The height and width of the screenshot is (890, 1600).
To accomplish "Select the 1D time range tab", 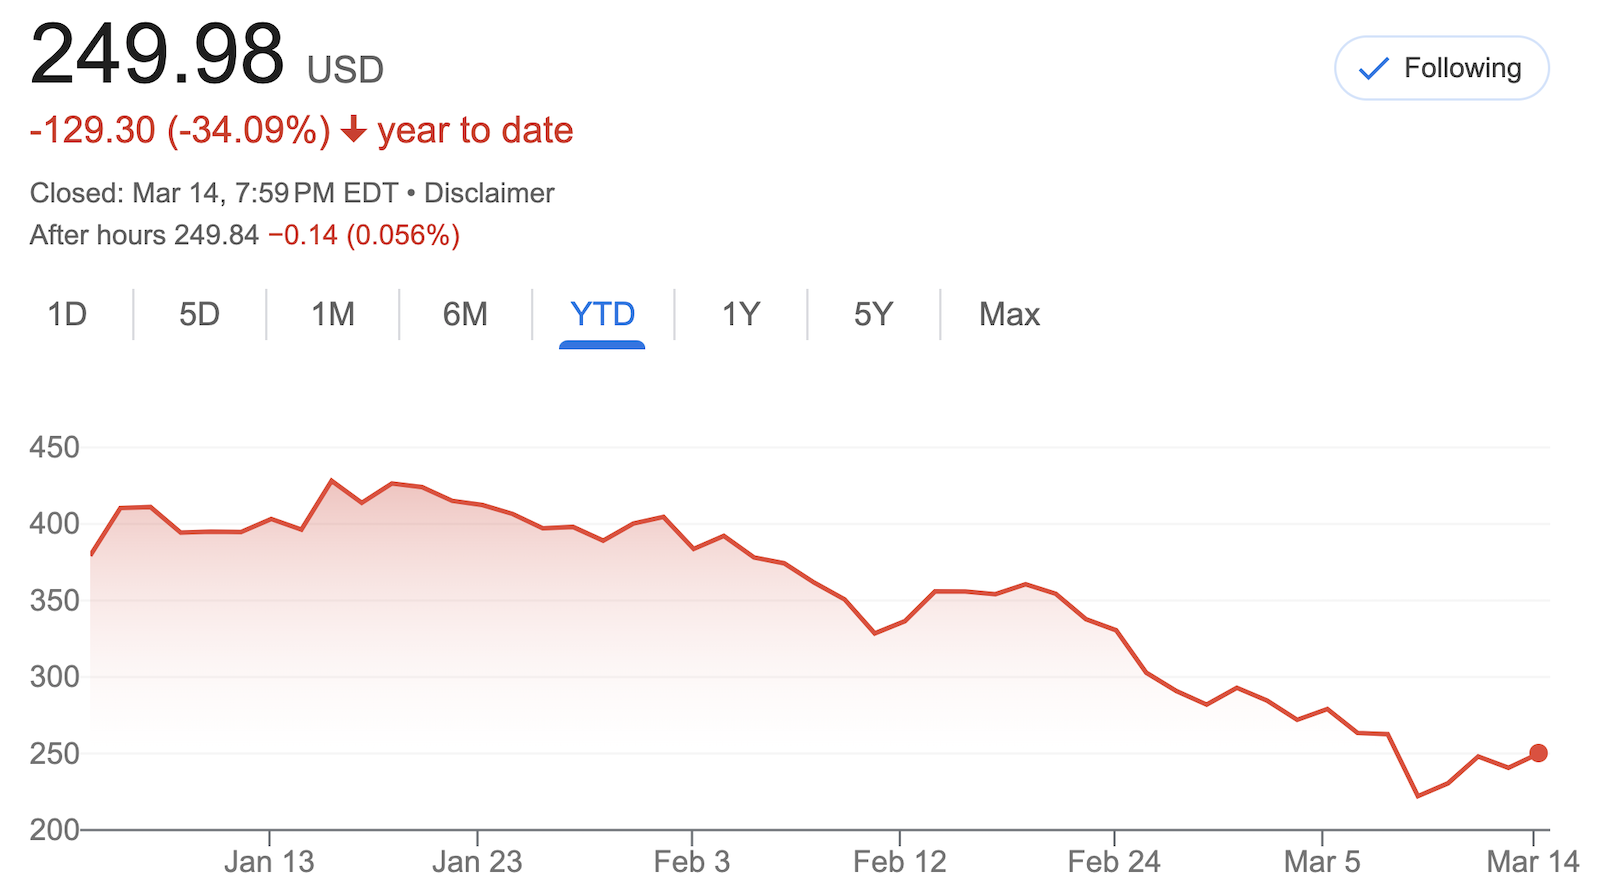I will click(67, 315).
